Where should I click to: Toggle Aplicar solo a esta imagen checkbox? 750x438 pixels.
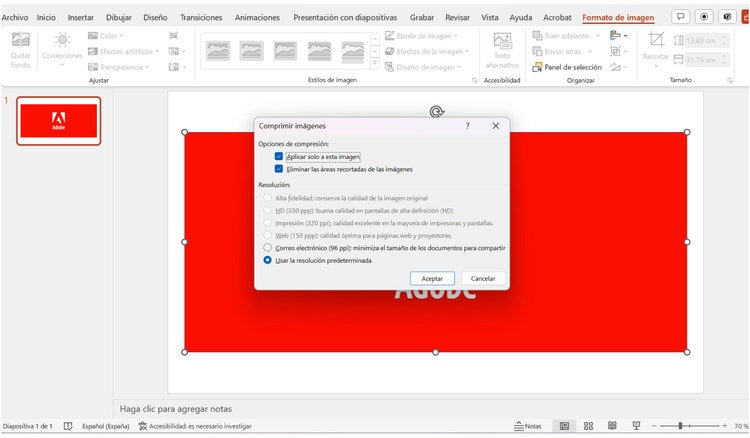point(279,156)
